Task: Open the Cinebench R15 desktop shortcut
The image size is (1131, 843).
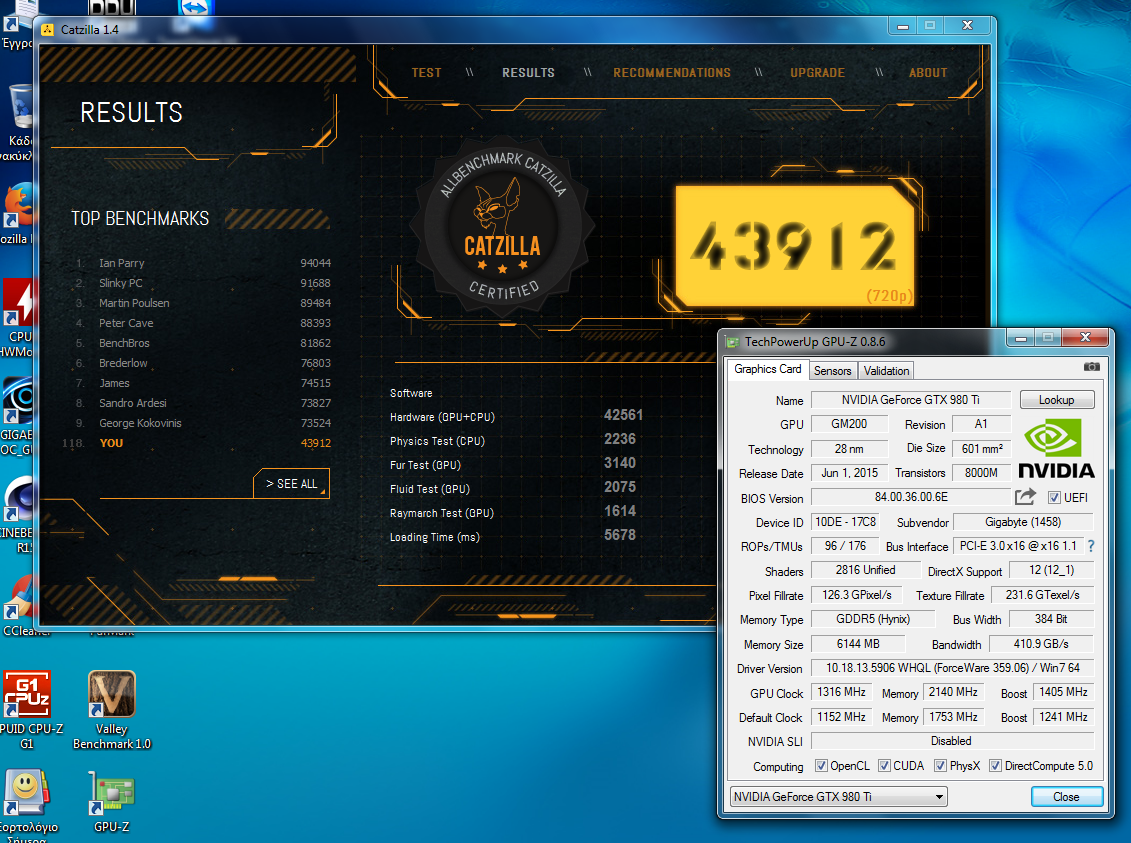Action: (18, 514)
